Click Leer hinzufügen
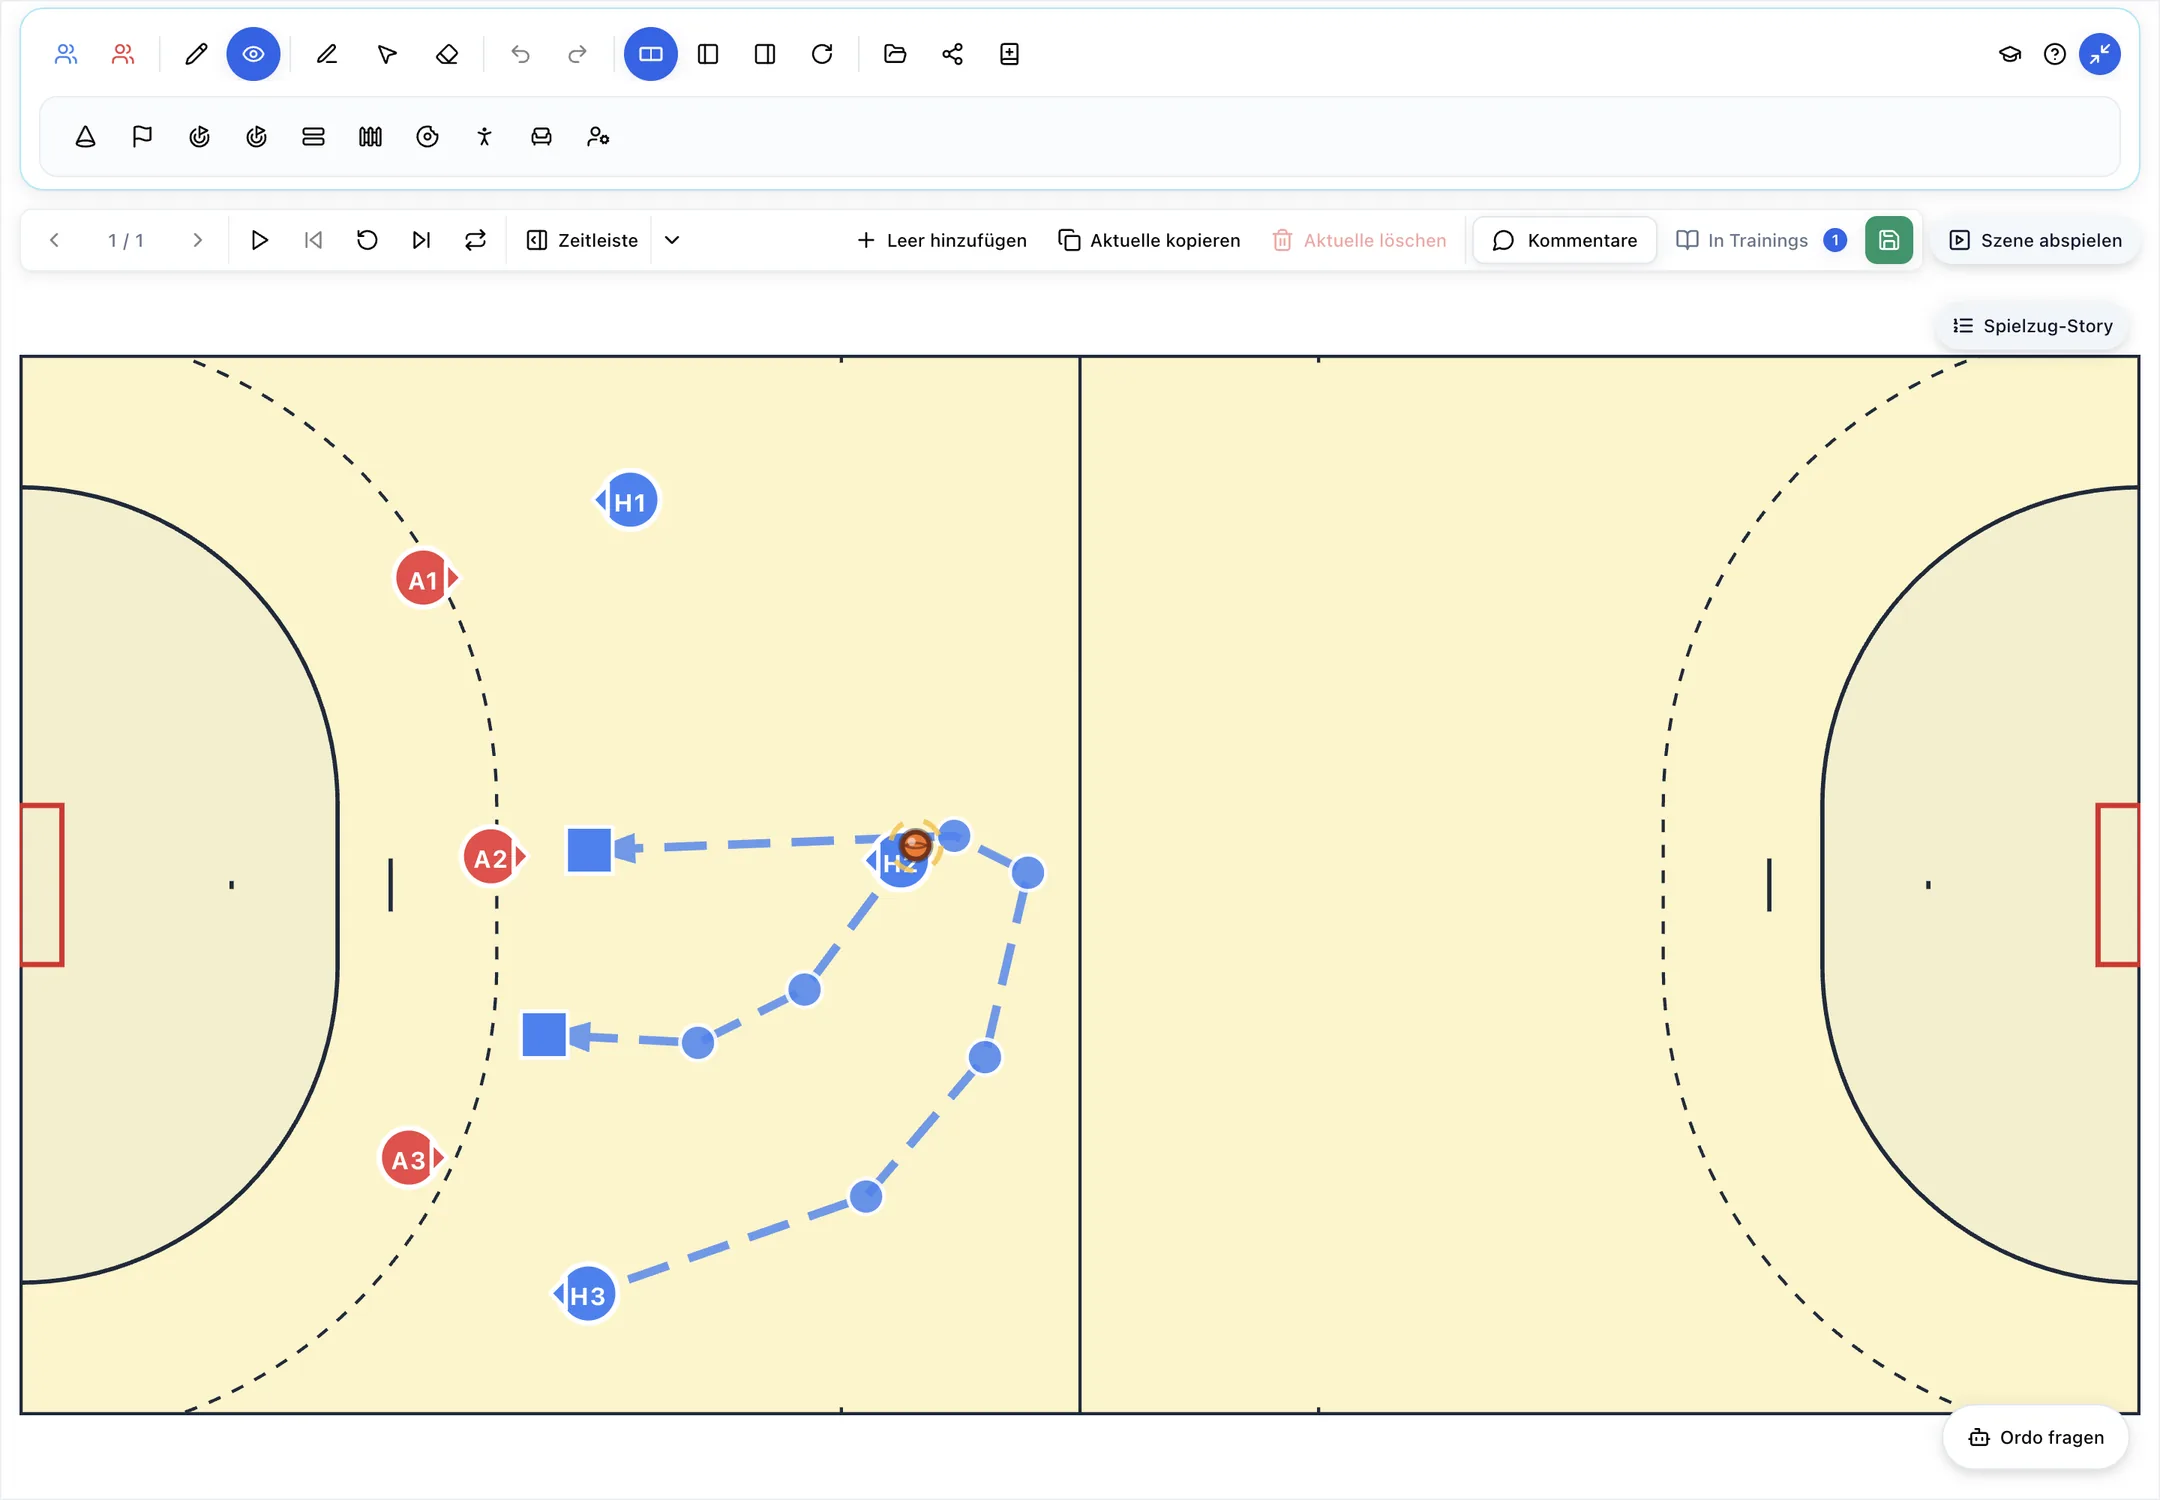 click(x=942, y=240)
